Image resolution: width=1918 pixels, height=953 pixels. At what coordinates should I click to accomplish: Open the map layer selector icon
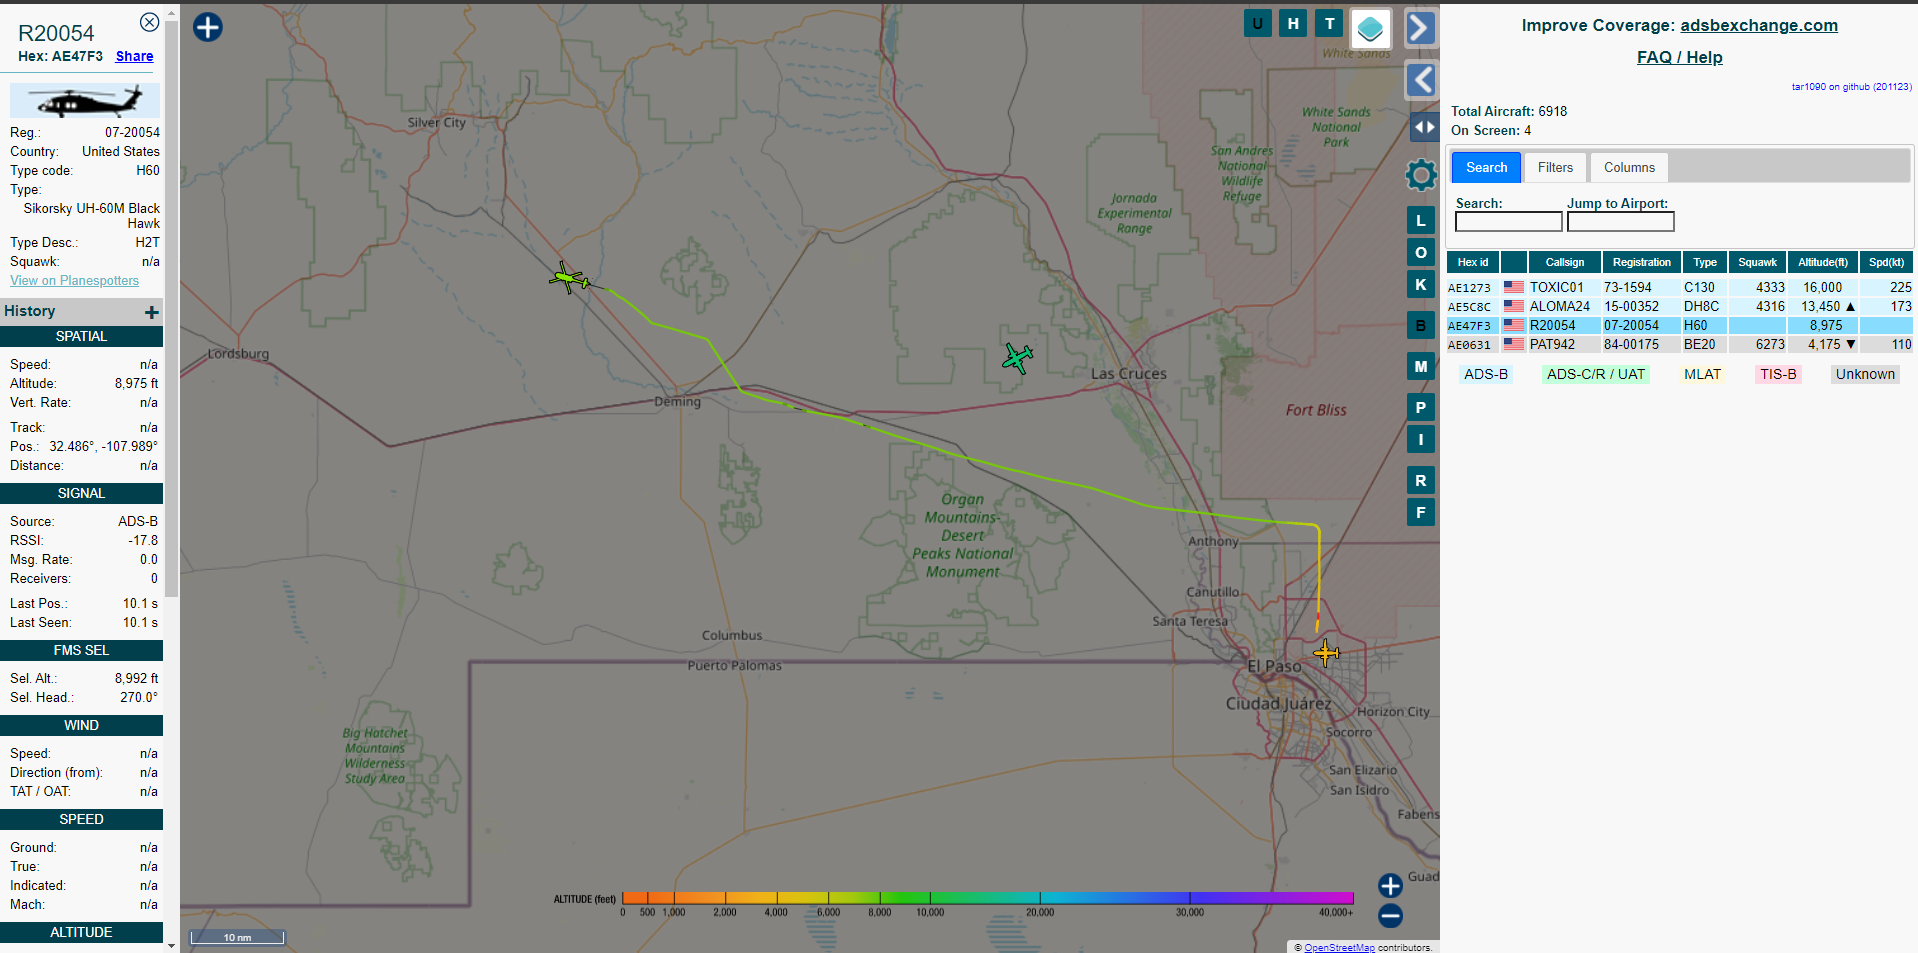click(x=1371, y=29)
